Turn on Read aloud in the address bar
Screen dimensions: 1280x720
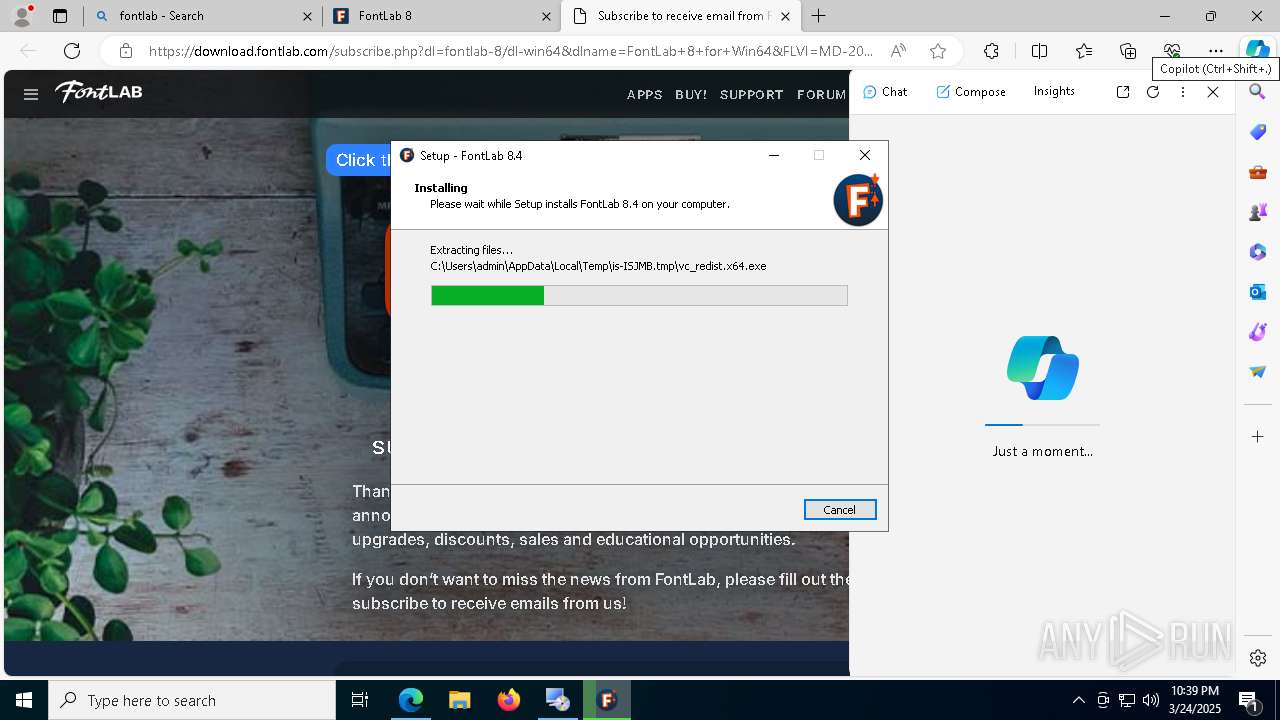click(x=898, y=51)
